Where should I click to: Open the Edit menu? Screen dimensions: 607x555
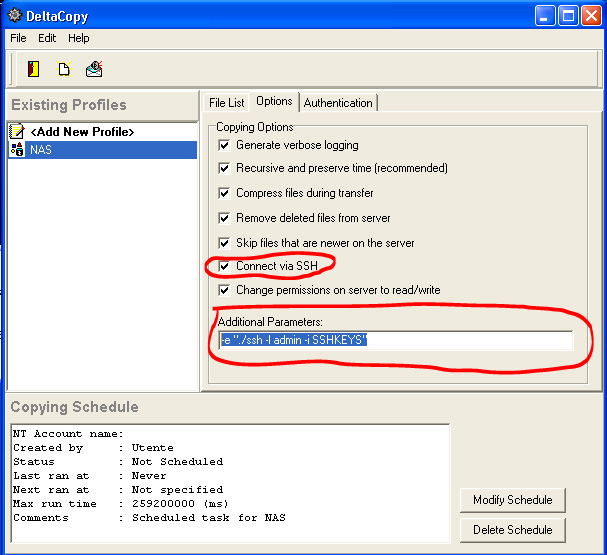pos(47,38)
